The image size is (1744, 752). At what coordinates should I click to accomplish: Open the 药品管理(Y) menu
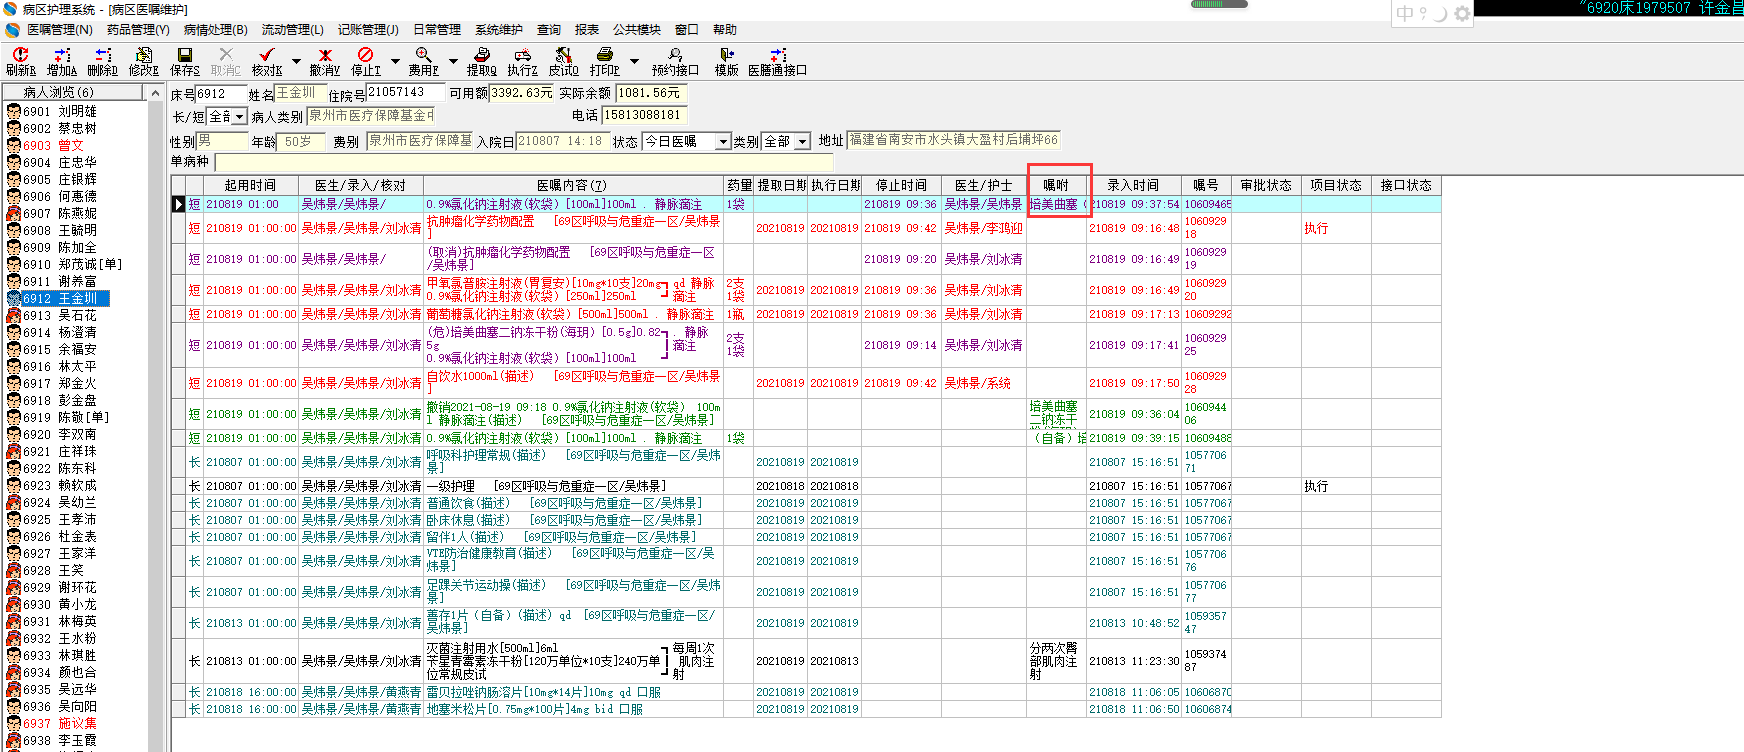coord(138,30)
